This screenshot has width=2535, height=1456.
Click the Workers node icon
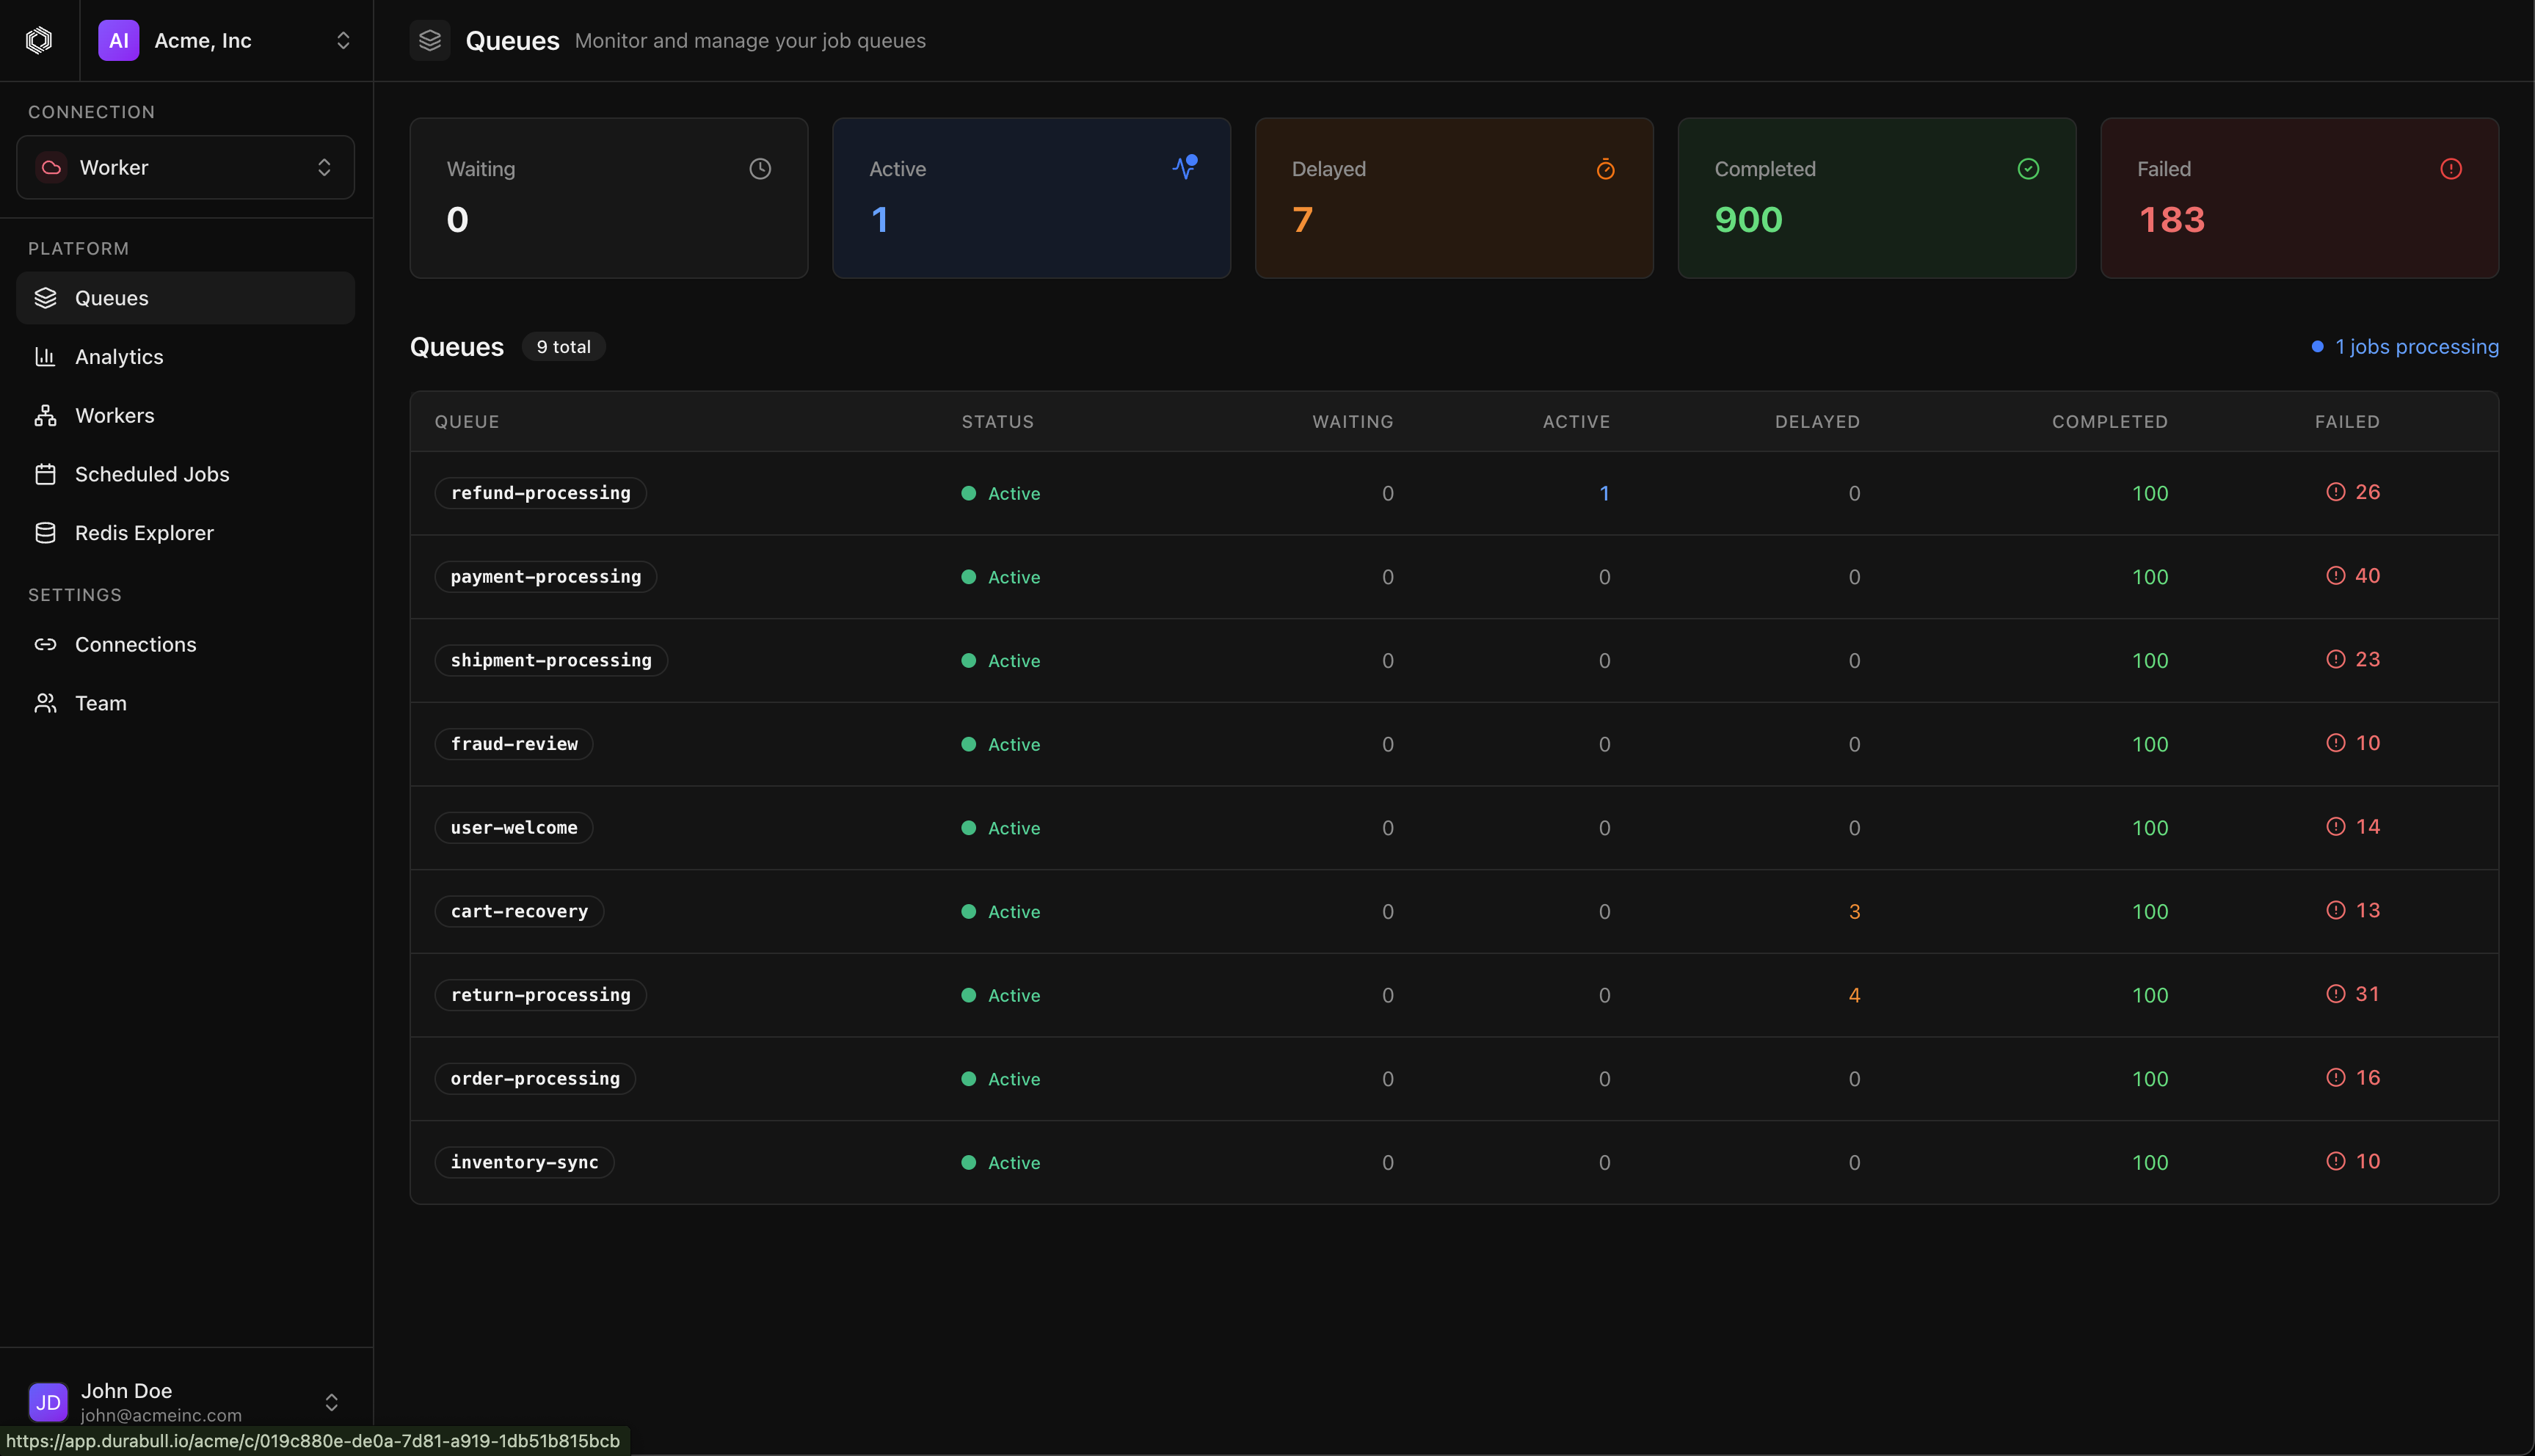[46, 415]
